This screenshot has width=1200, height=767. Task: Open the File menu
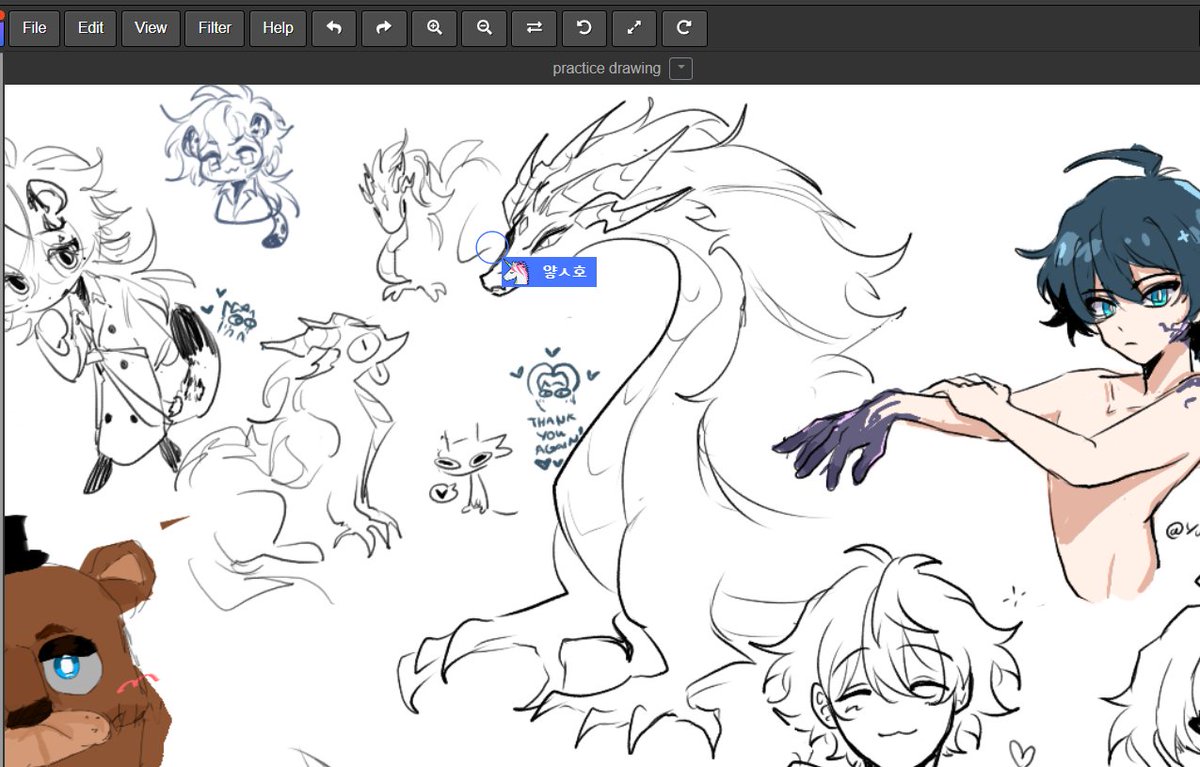(x=34, y=28)
